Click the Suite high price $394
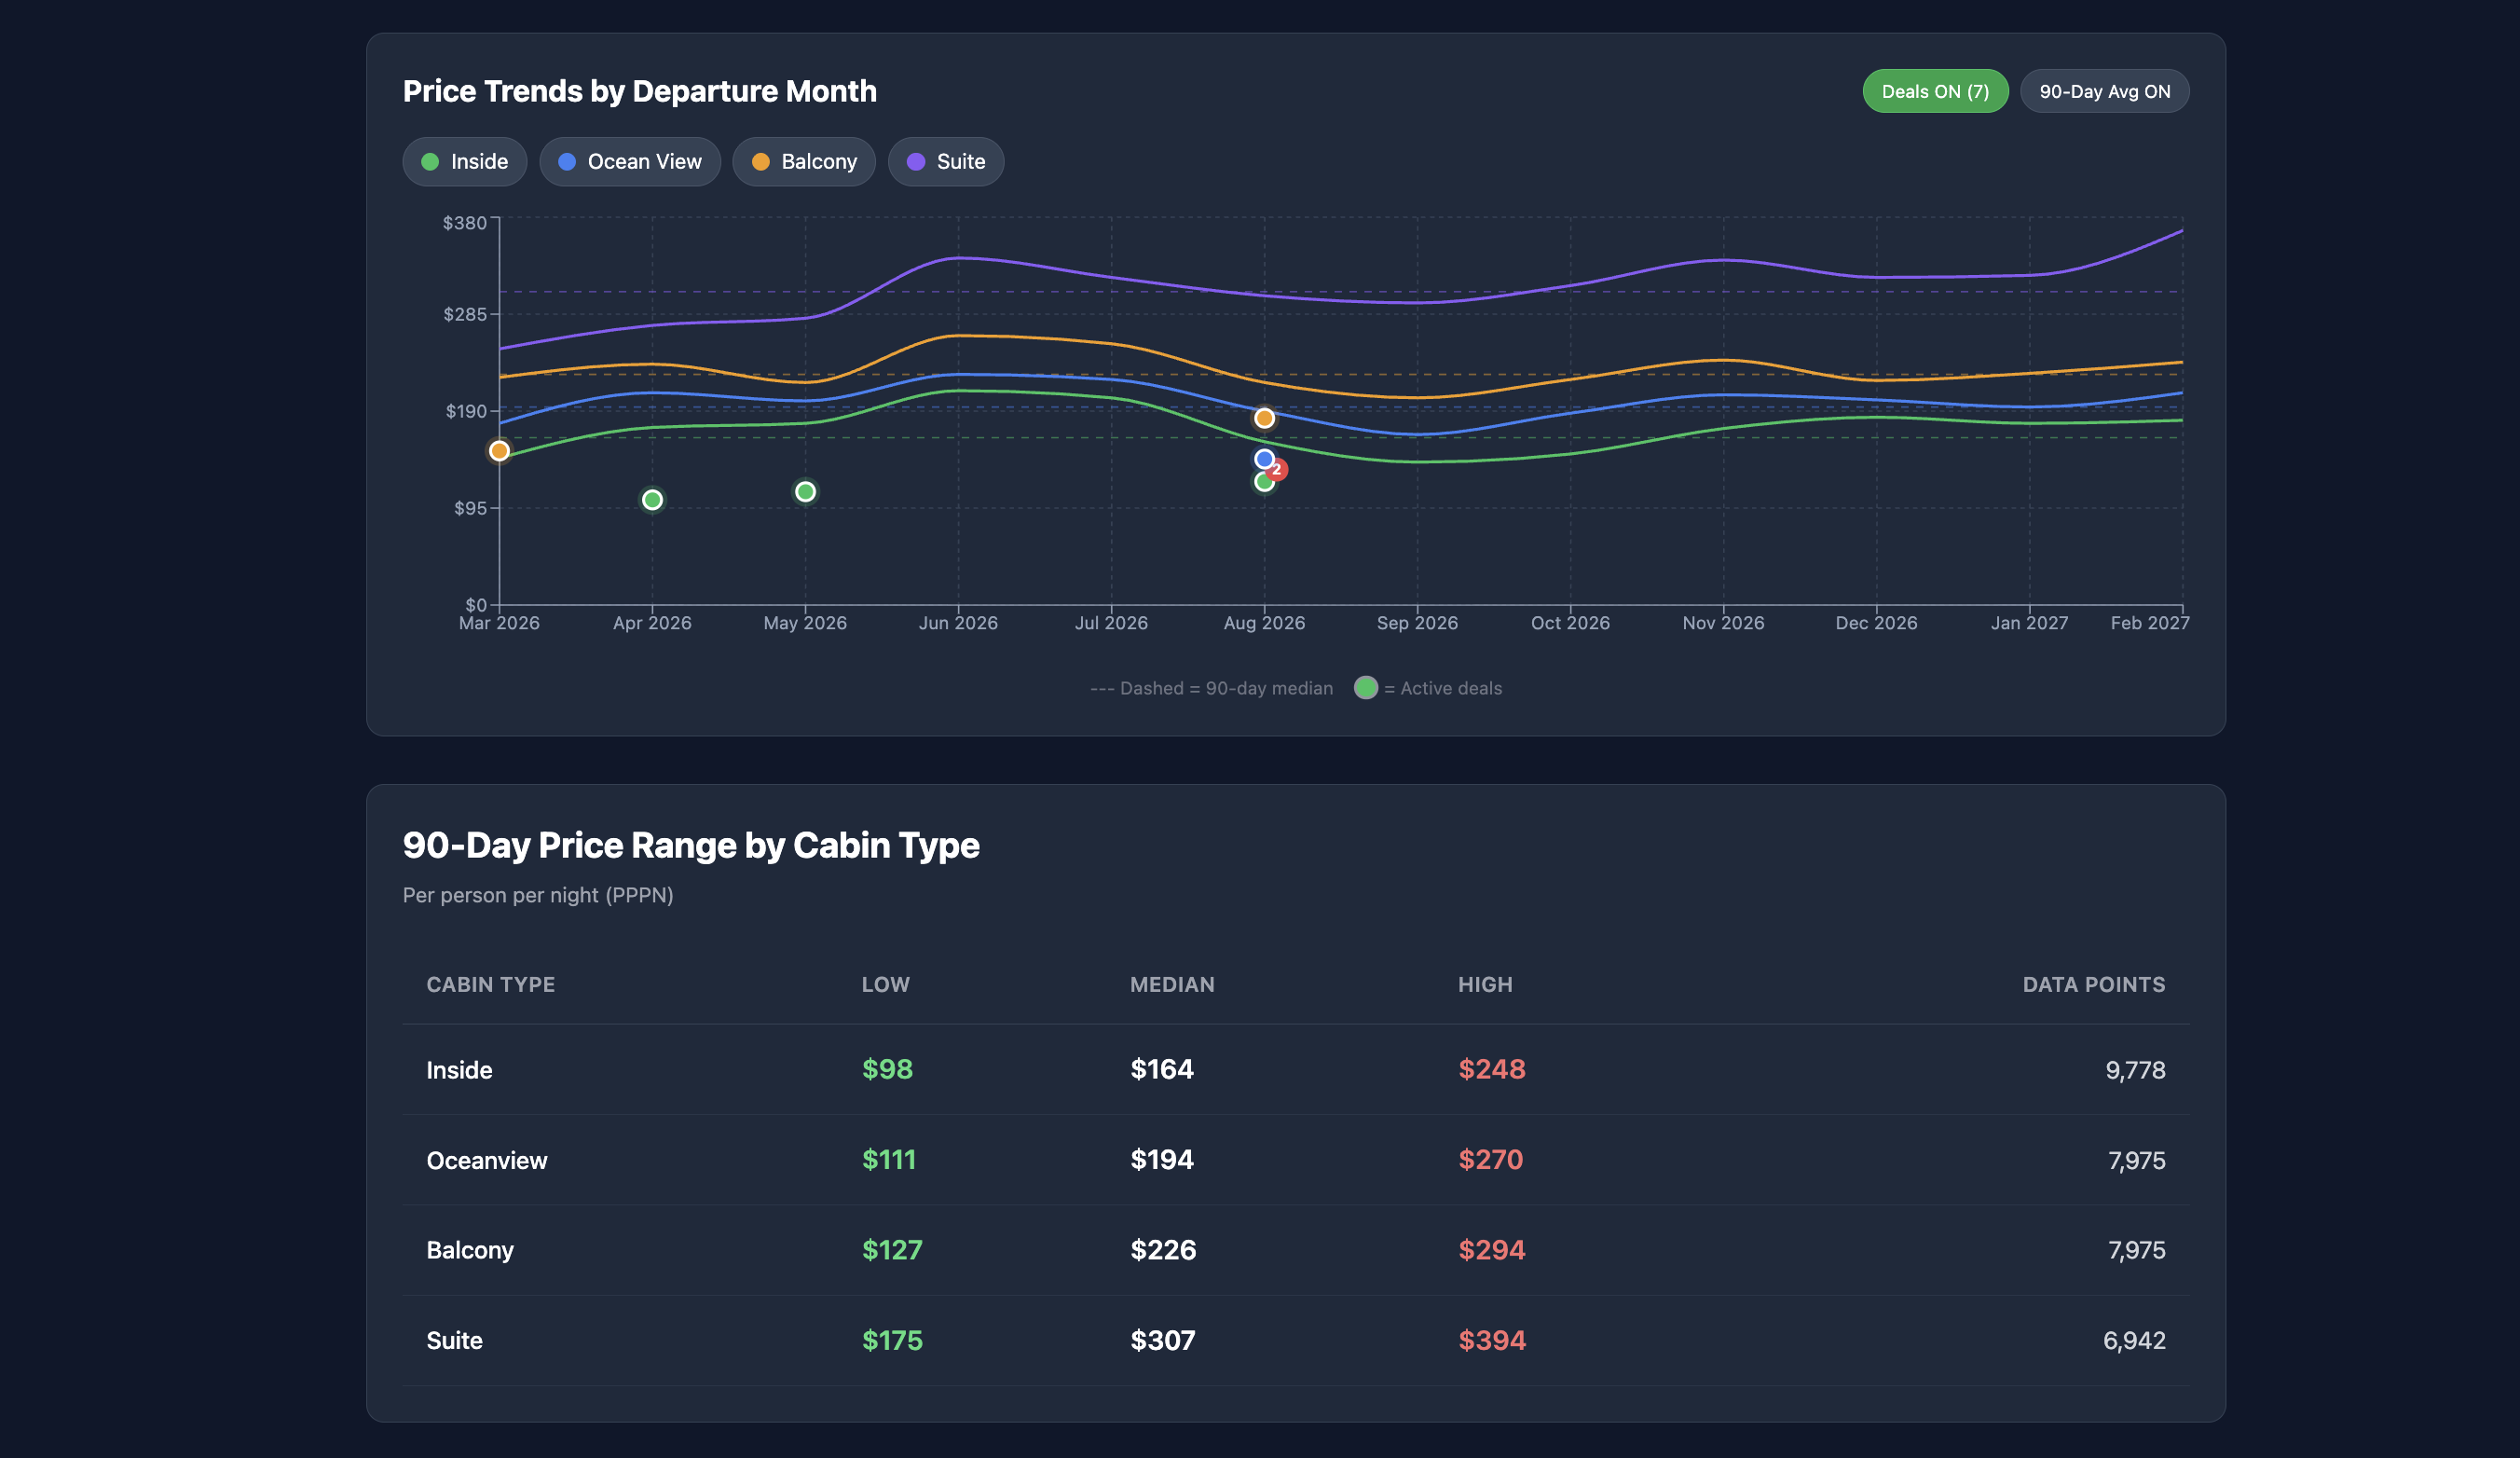 point(1491,1340)
